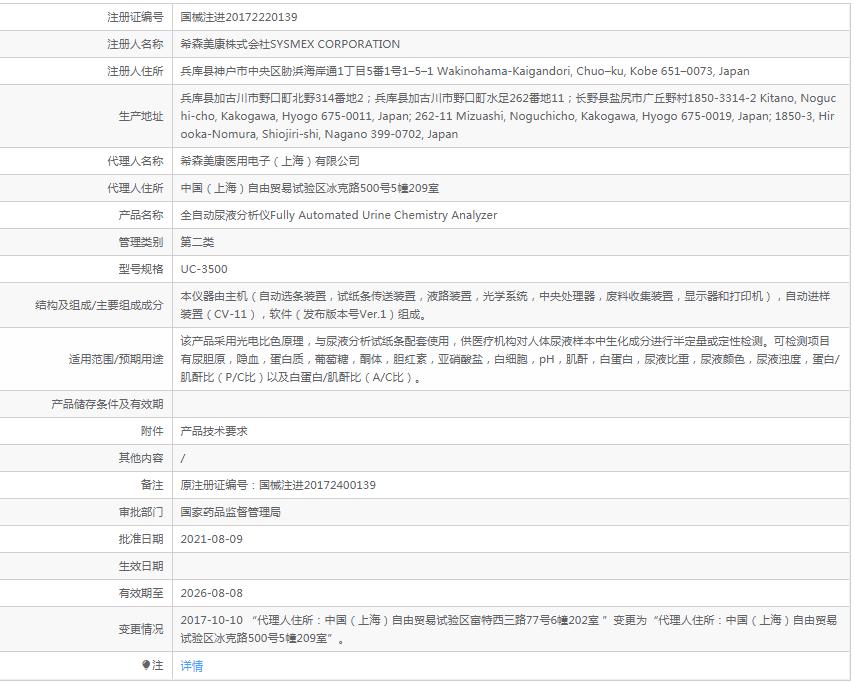Select management category value 第二类

[x=197, y=242]
